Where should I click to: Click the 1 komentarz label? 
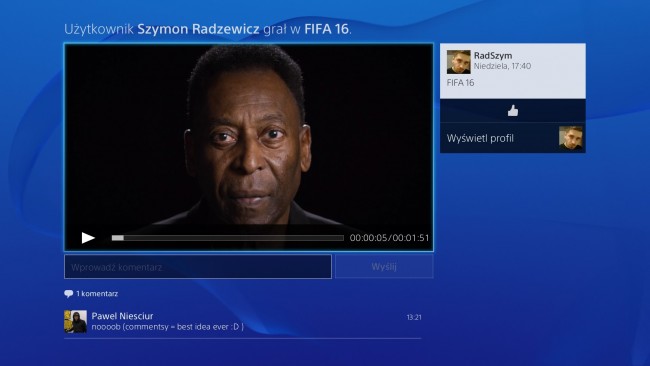97,294
